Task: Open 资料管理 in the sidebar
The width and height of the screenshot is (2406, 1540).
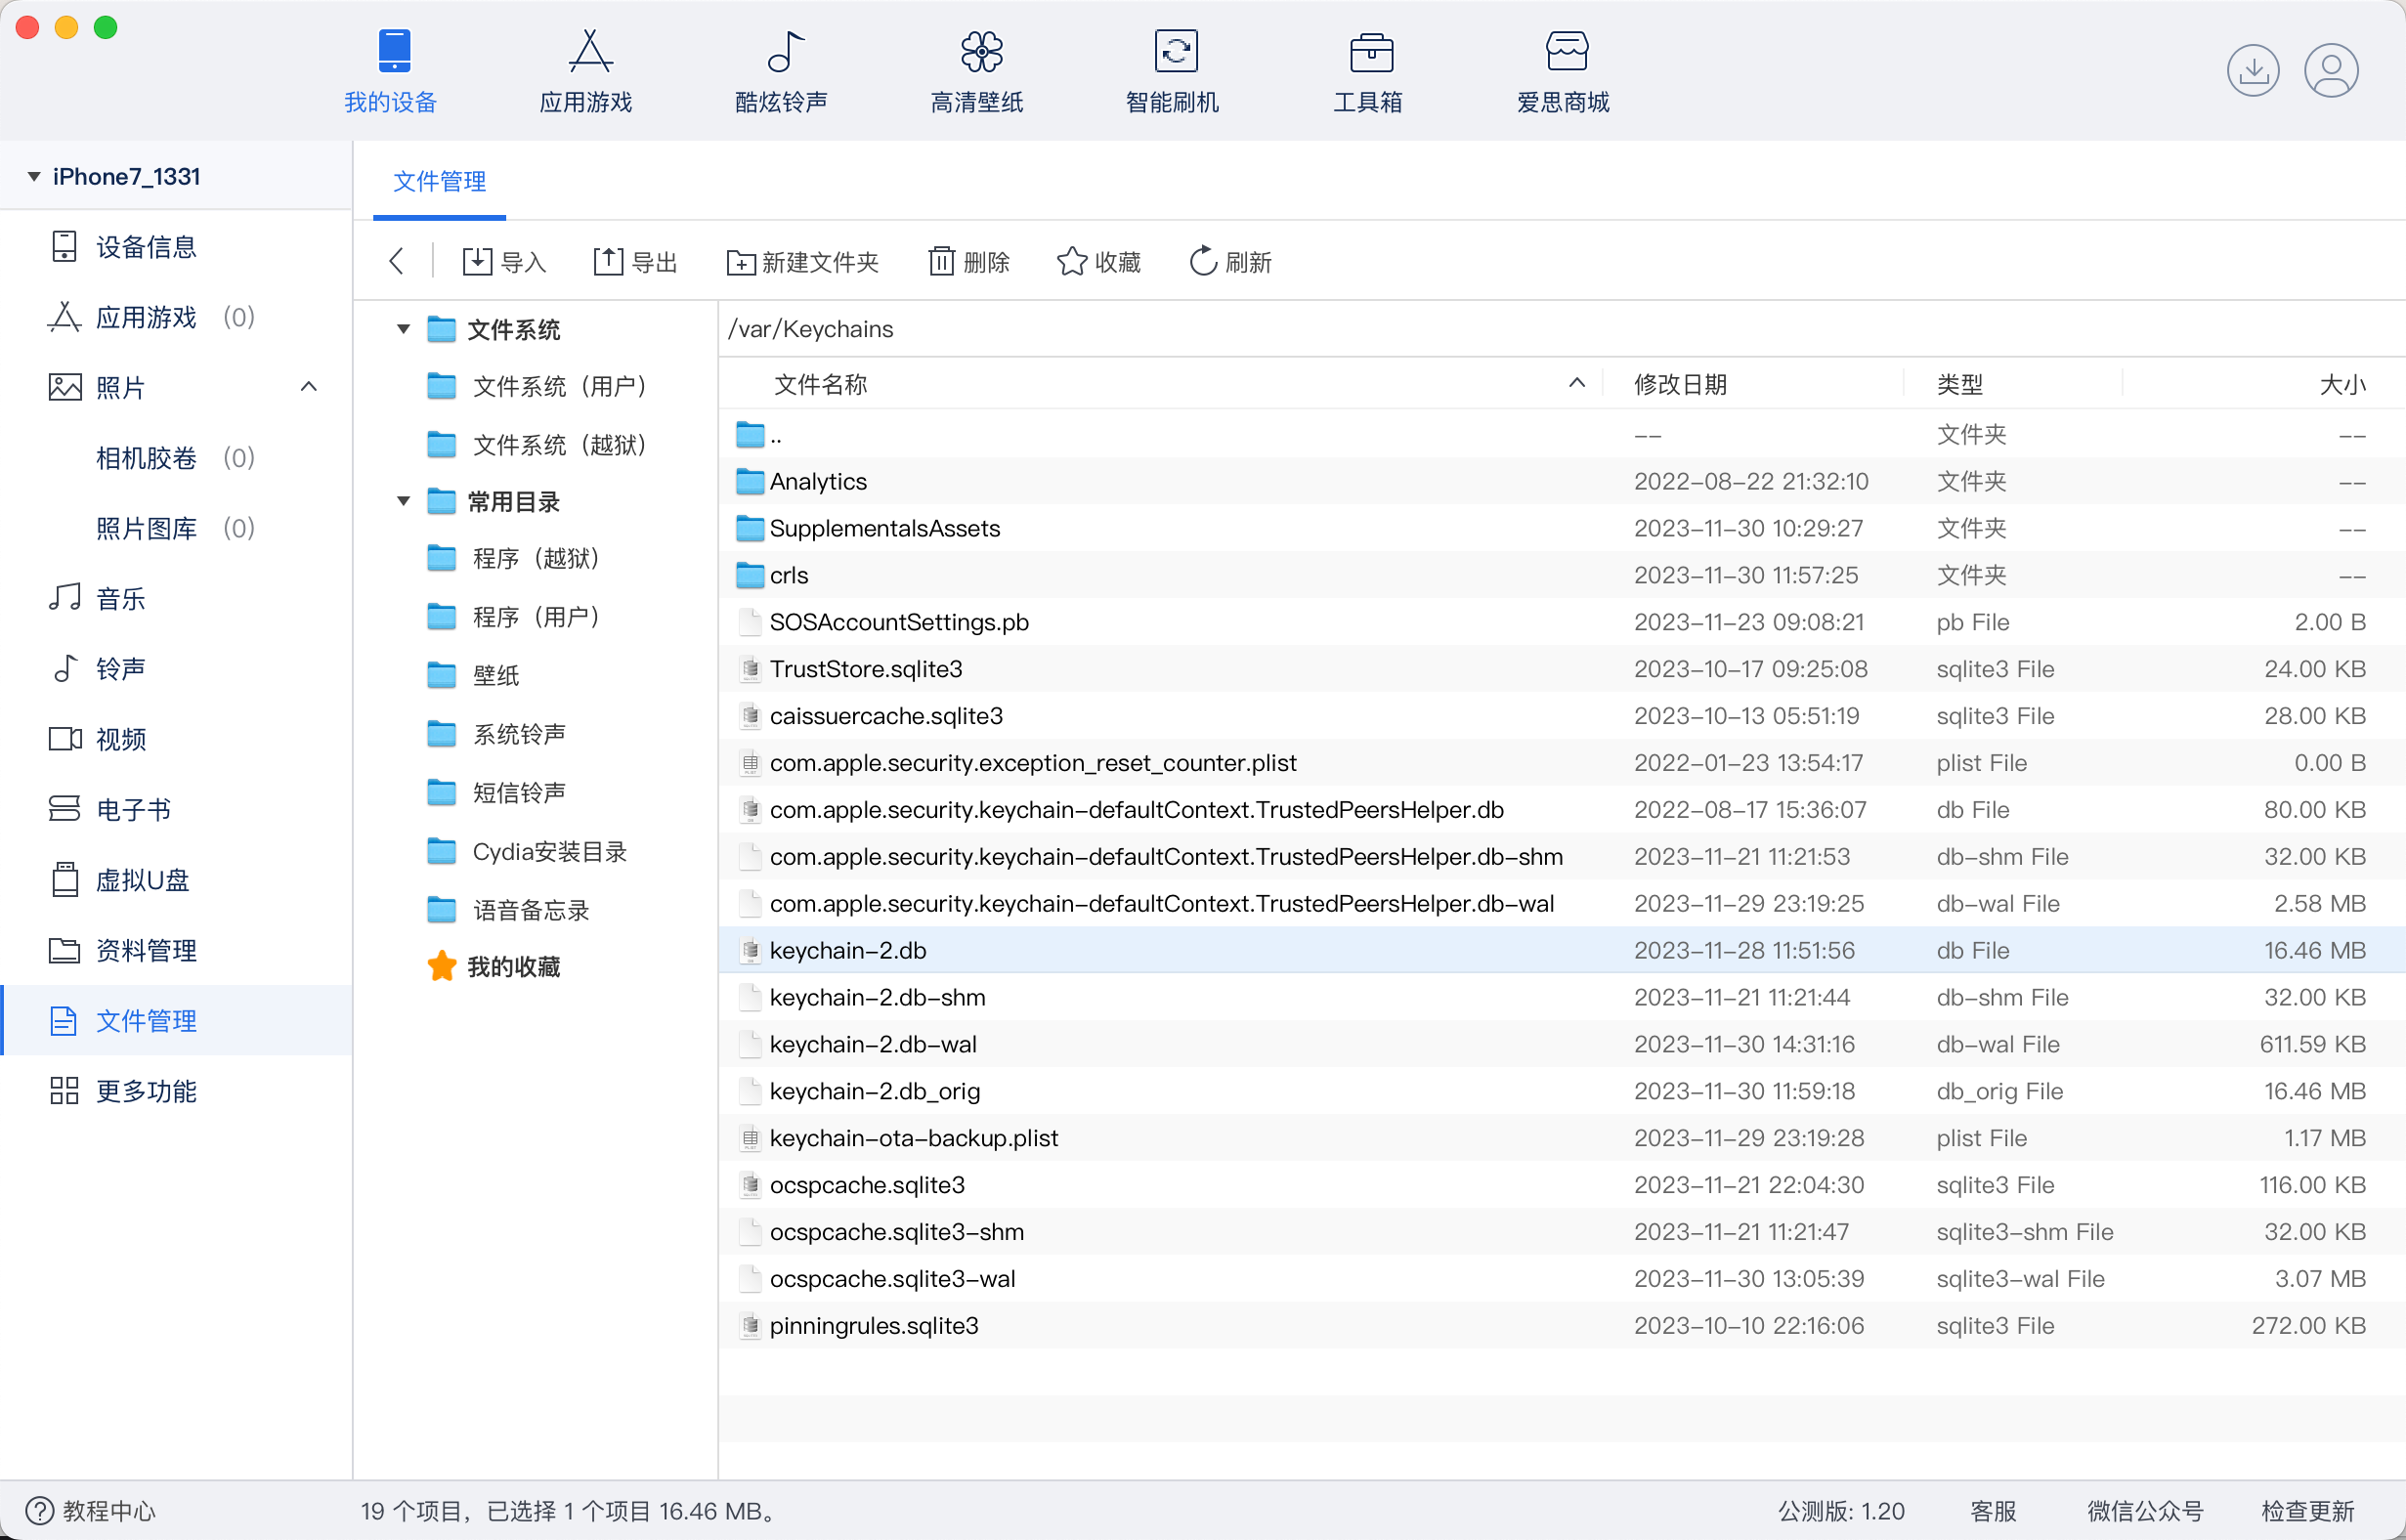Action: 176,950
